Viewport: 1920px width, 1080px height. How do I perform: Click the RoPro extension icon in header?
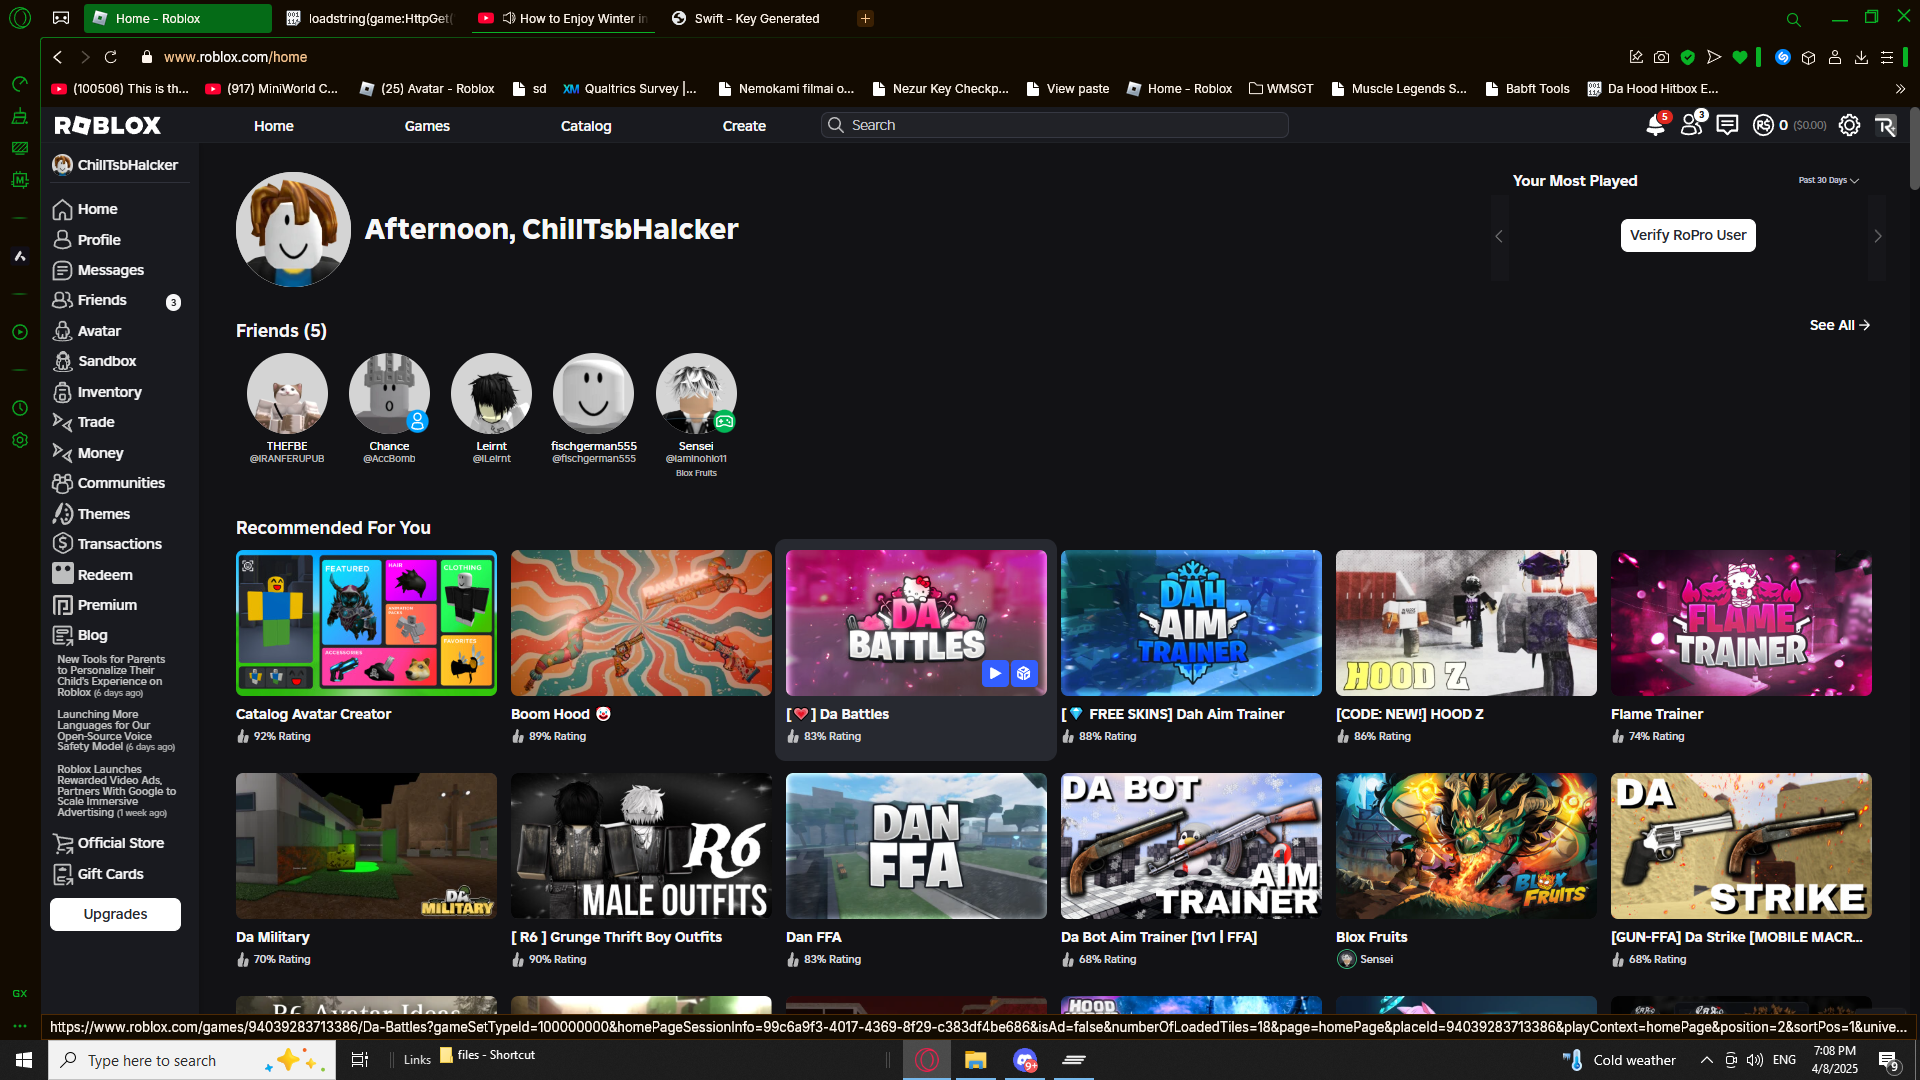coord(1885,125)
